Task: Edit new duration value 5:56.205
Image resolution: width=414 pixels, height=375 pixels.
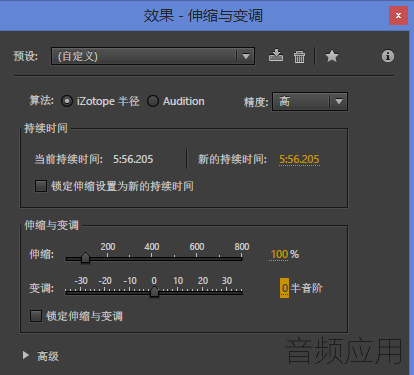Action: pyautogui.click(x=299, y=159)
